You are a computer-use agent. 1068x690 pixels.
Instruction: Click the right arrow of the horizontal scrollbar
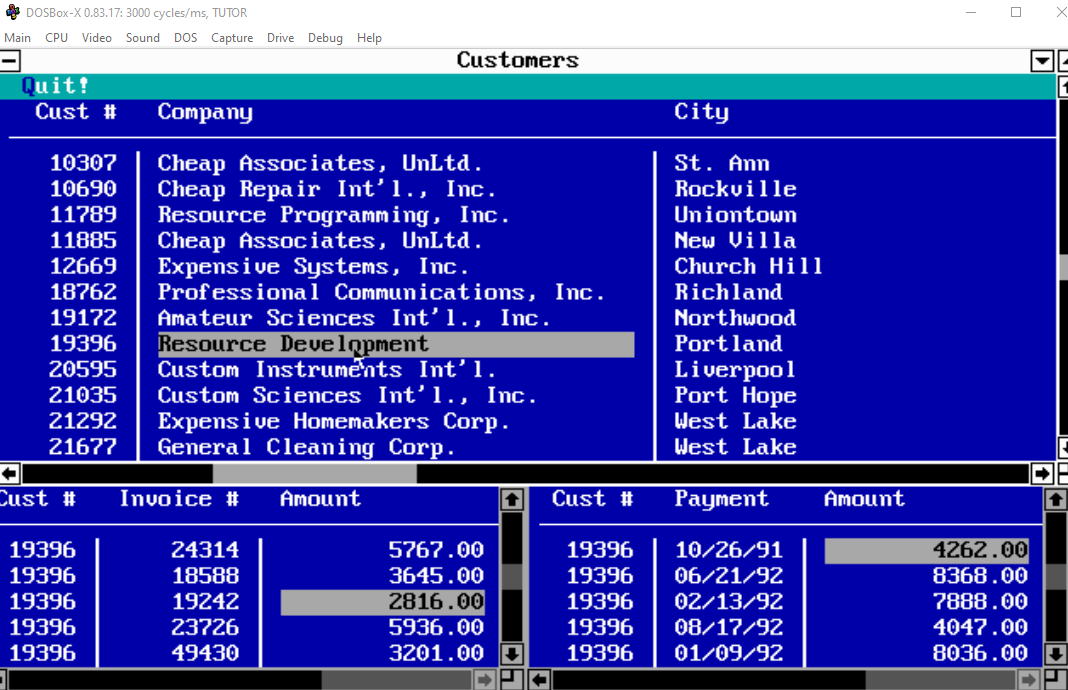(x=1041, y=473)
